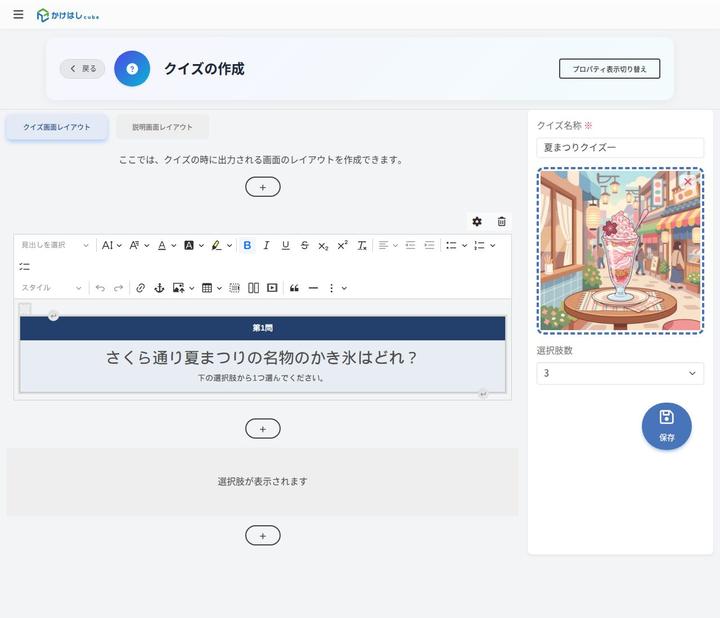Click the 第1問 header bar
The image size is (720, 618).
263,328
